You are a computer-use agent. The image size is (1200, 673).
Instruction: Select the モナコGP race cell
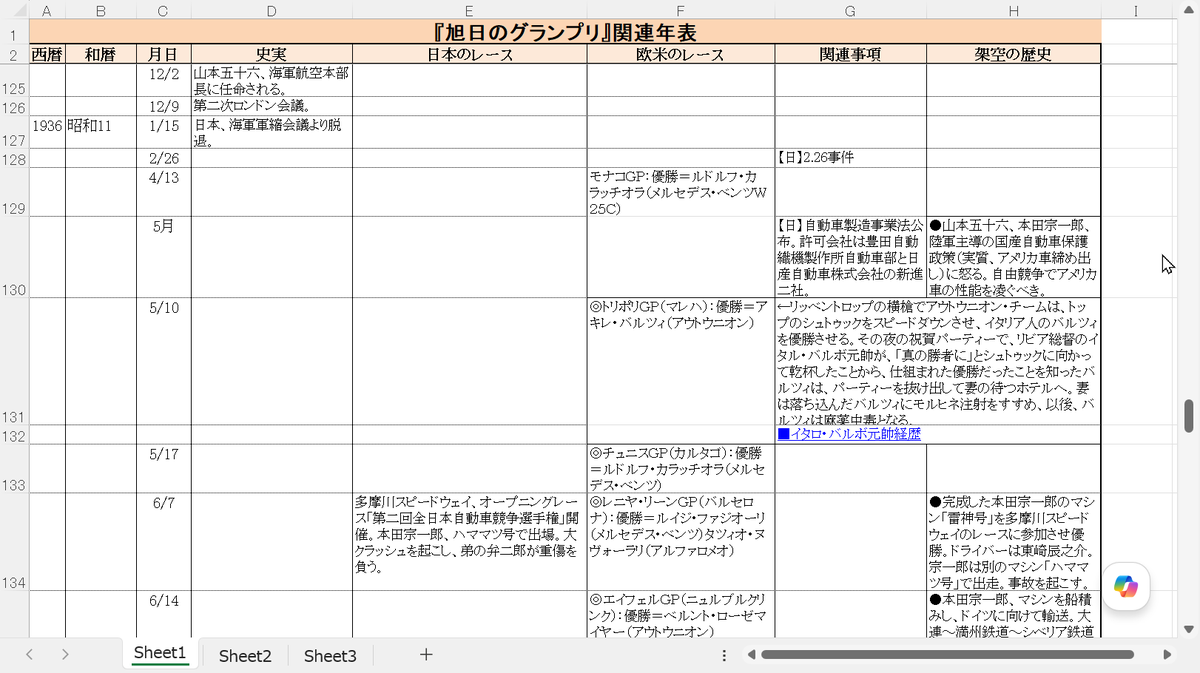click(x=681, y=192)
